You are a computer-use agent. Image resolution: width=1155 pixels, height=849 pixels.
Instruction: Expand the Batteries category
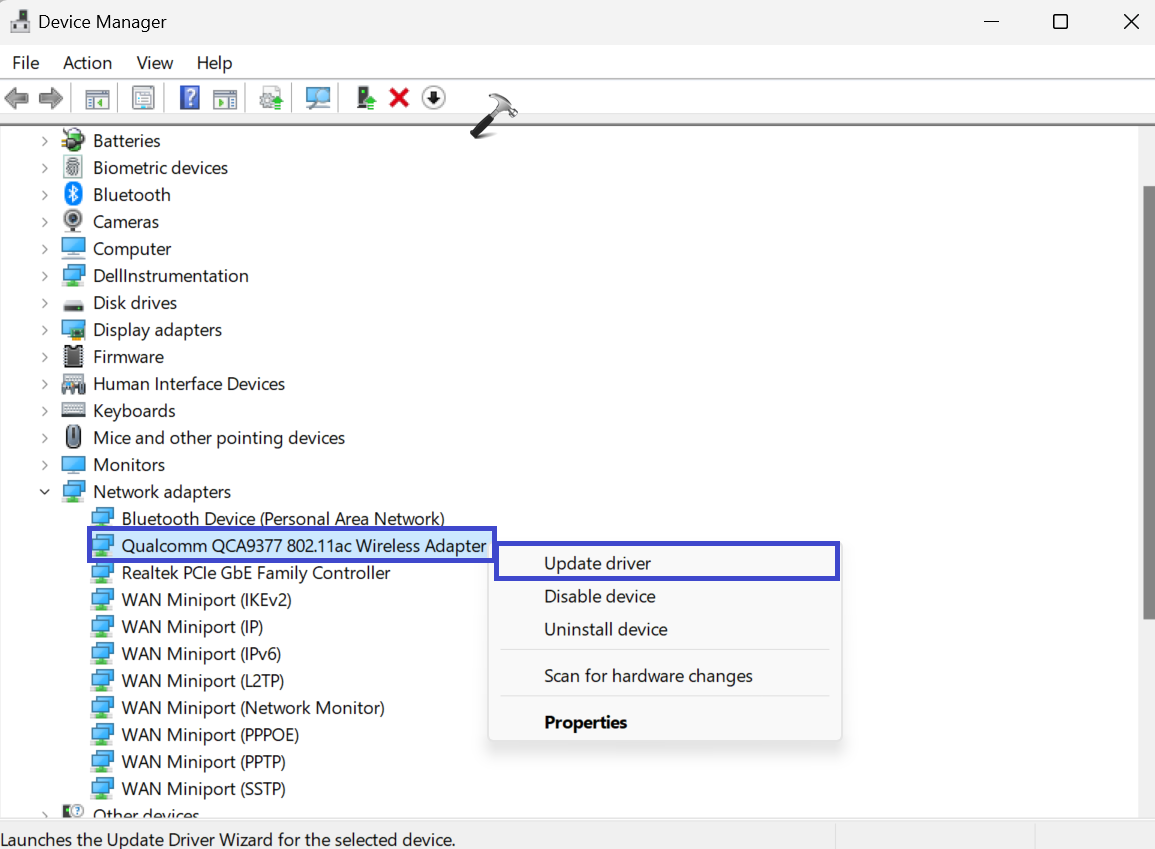click(45, 141)
